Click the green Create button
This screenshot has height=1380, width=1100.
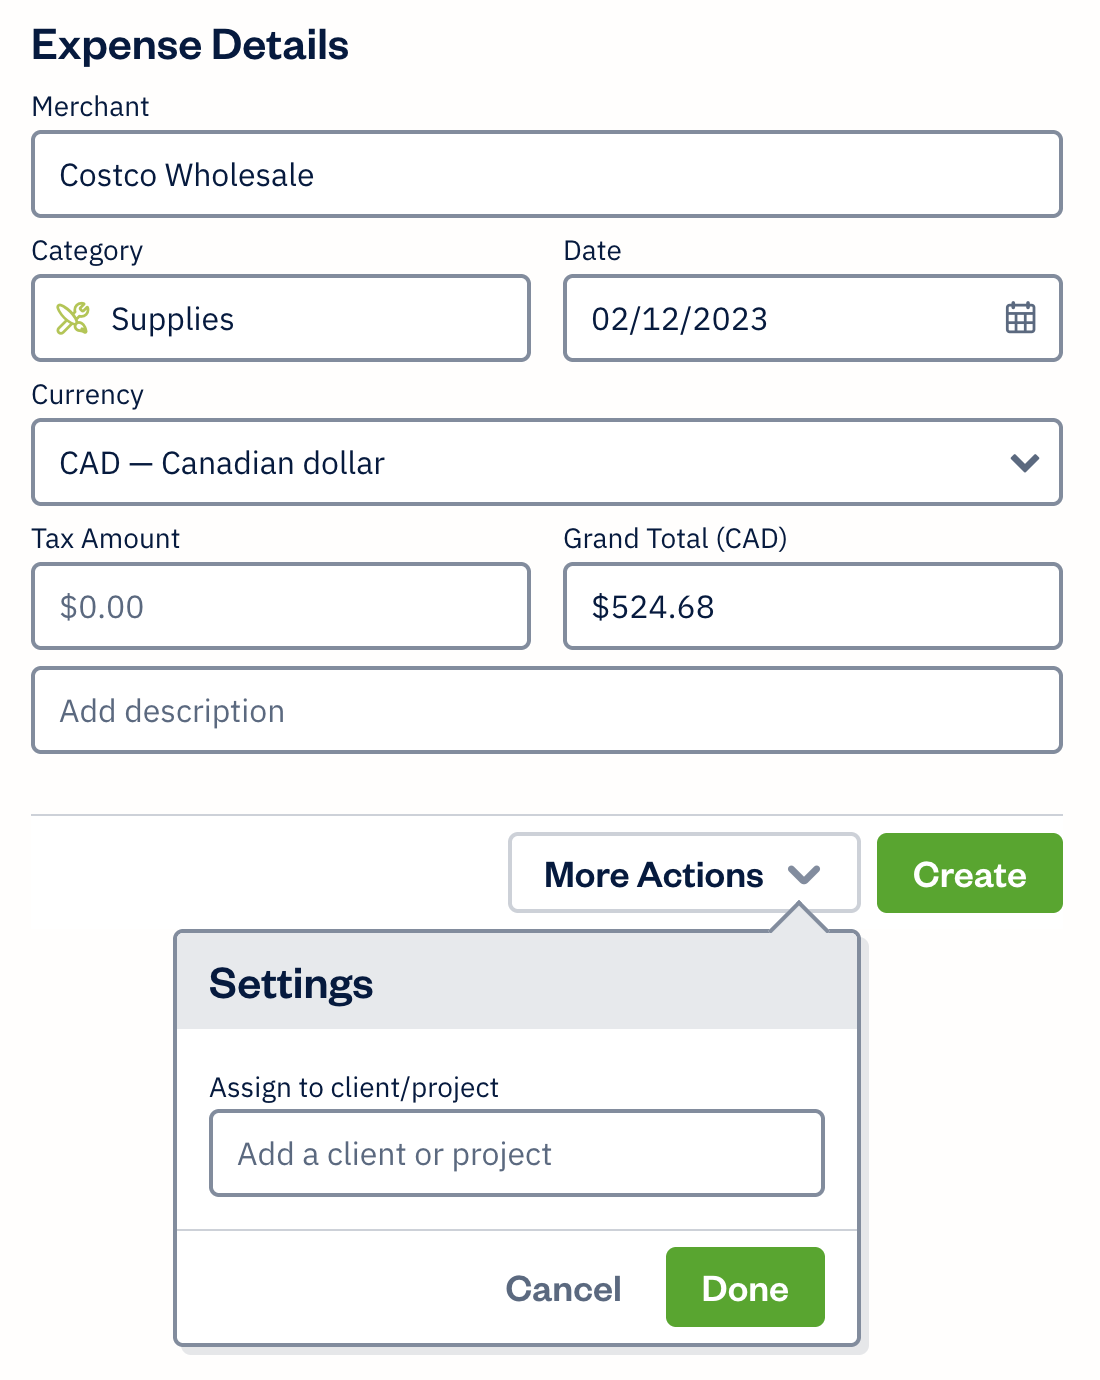tap(970, 873)
